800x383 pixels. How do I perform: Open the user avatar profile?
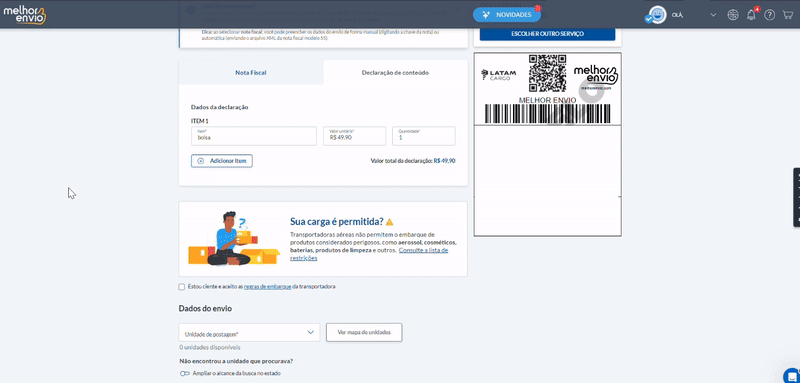pos(656,15)
